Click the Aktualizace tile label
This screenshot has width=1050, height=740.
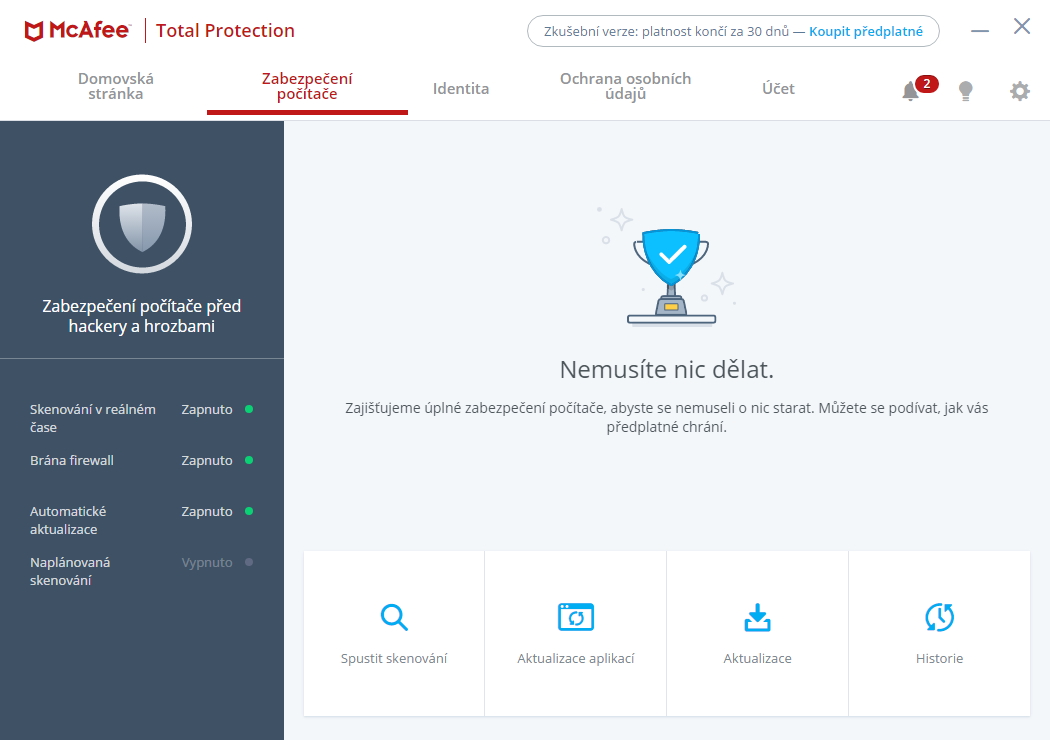coord(757,658)
